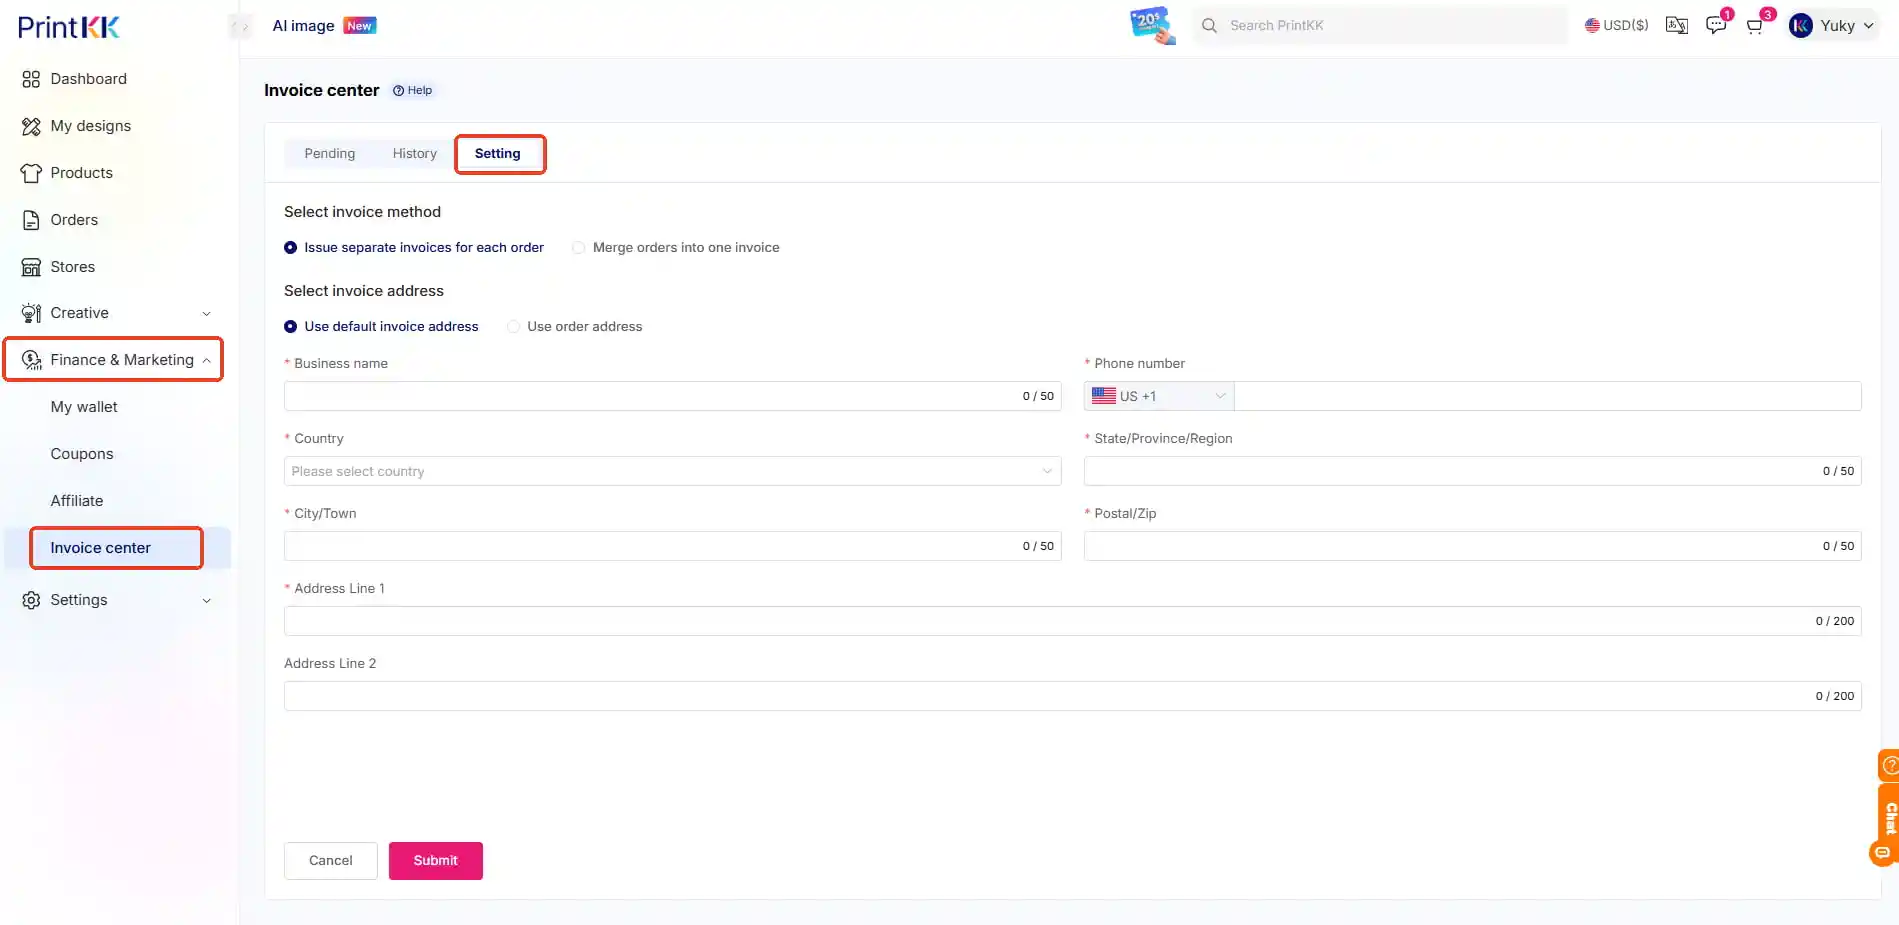Open the Orders page
The width and height of the screenshot is (1899, 925).
pyautogui.click(x=74, y=219)
